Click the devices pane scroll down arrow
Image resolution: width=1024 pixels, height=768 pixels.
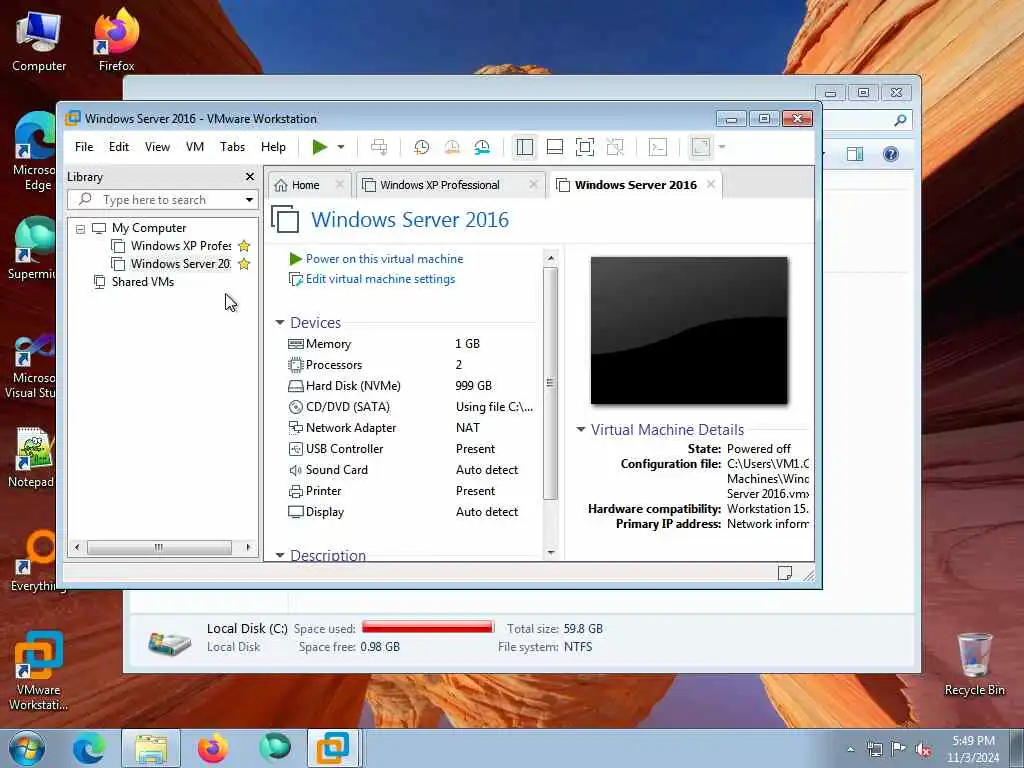click(551, 552)
